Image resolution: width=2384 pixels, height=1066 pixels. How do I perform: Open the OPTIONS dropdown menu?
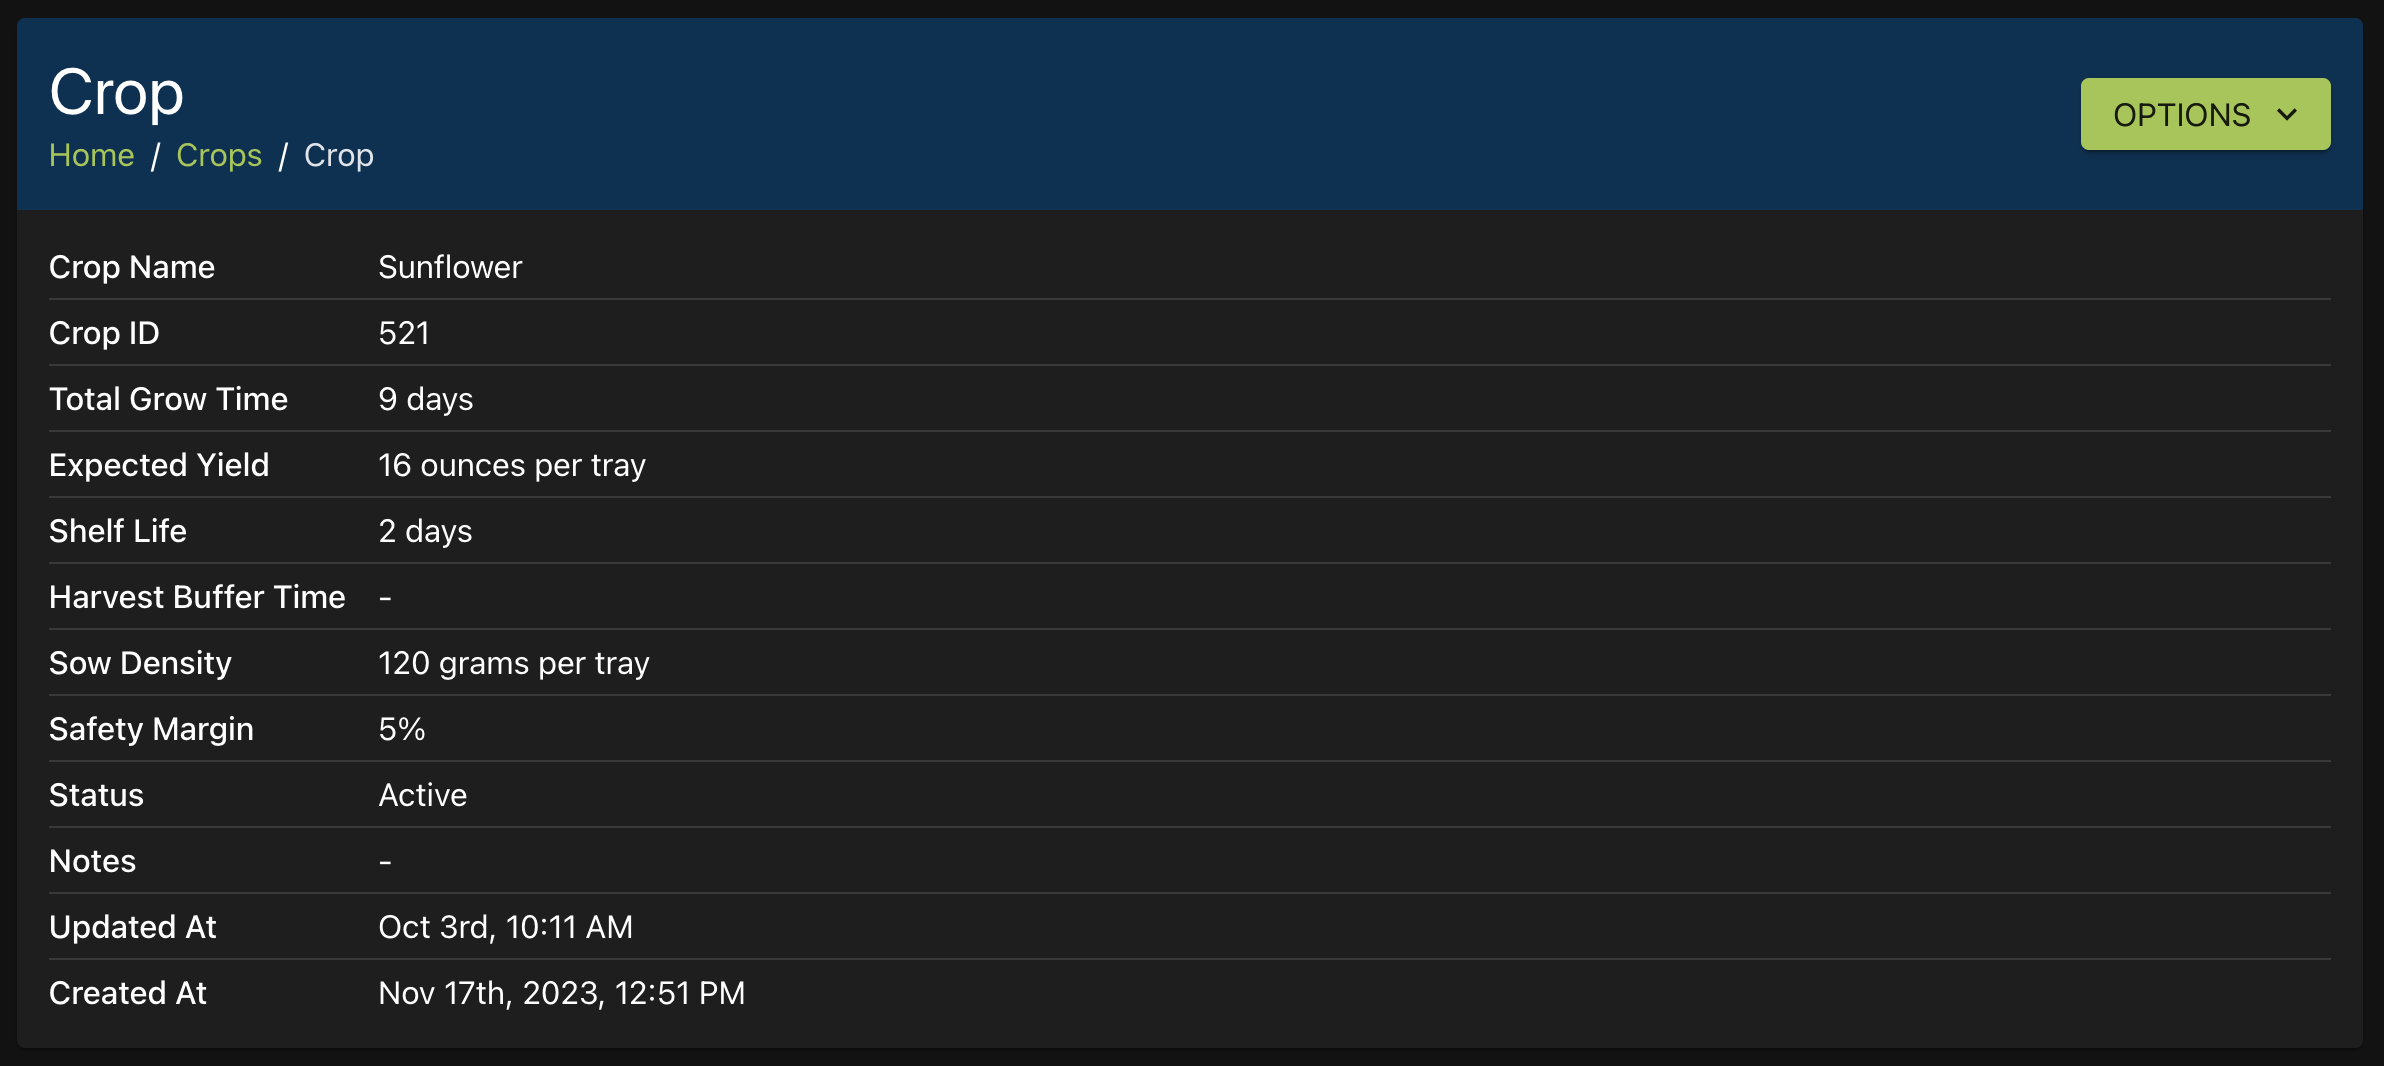pyautogui.click(x=2203, y=115)
